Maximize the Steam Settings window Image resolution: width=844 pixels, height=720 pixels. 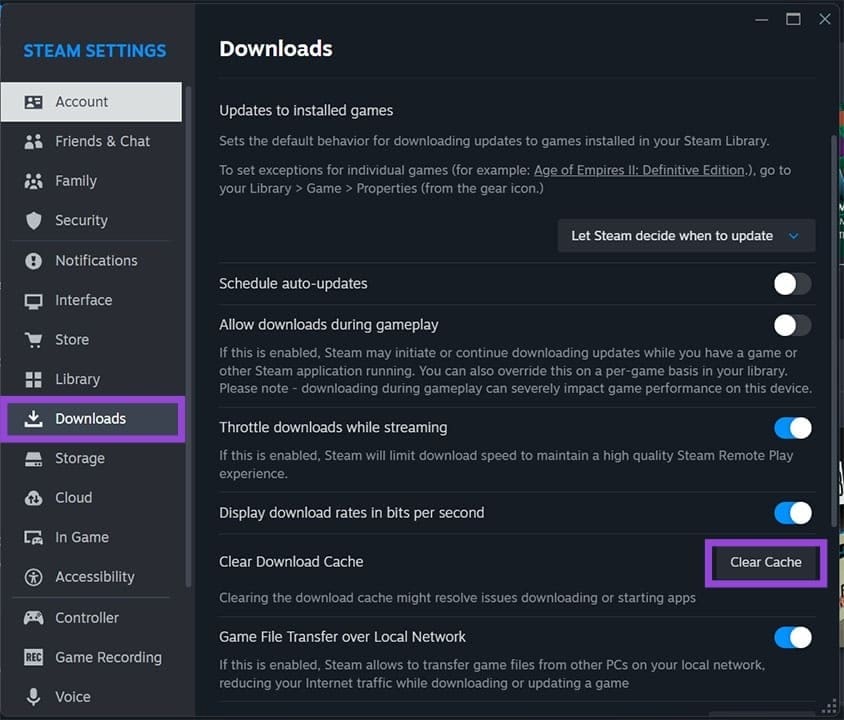[x=793, y=20]
